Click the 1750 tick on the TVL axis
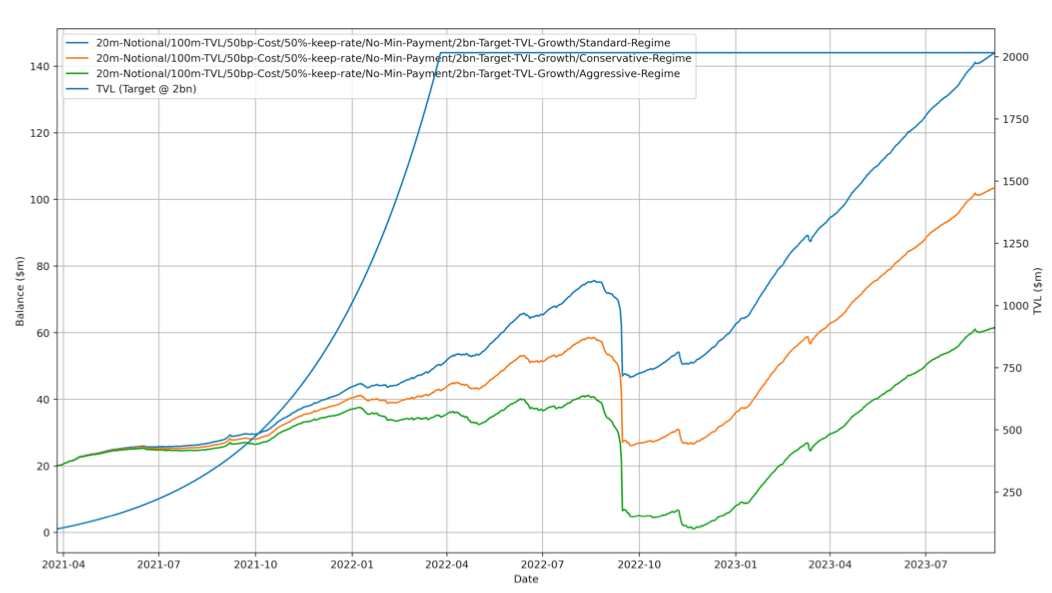1052x593 pixels. pyautogui.click(x=1016, y=119)
